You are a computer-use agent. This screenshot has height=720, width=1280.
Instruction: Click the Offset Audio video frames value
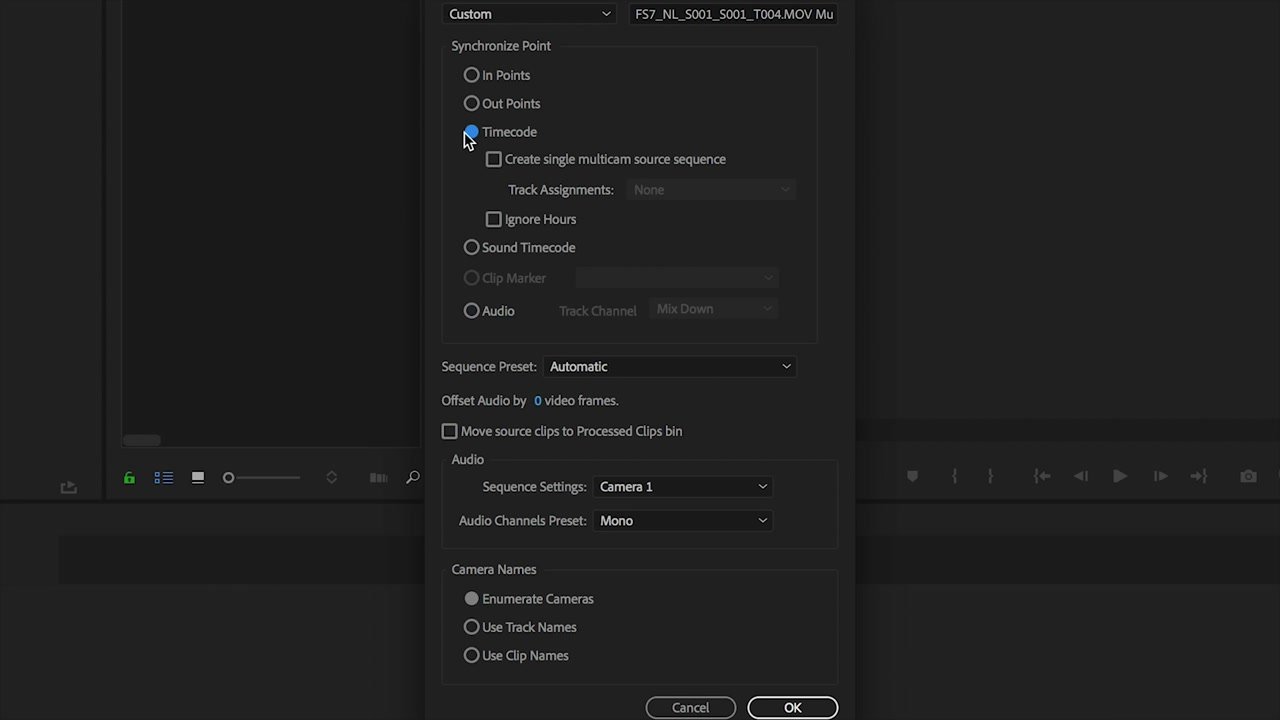coord(538,401)
